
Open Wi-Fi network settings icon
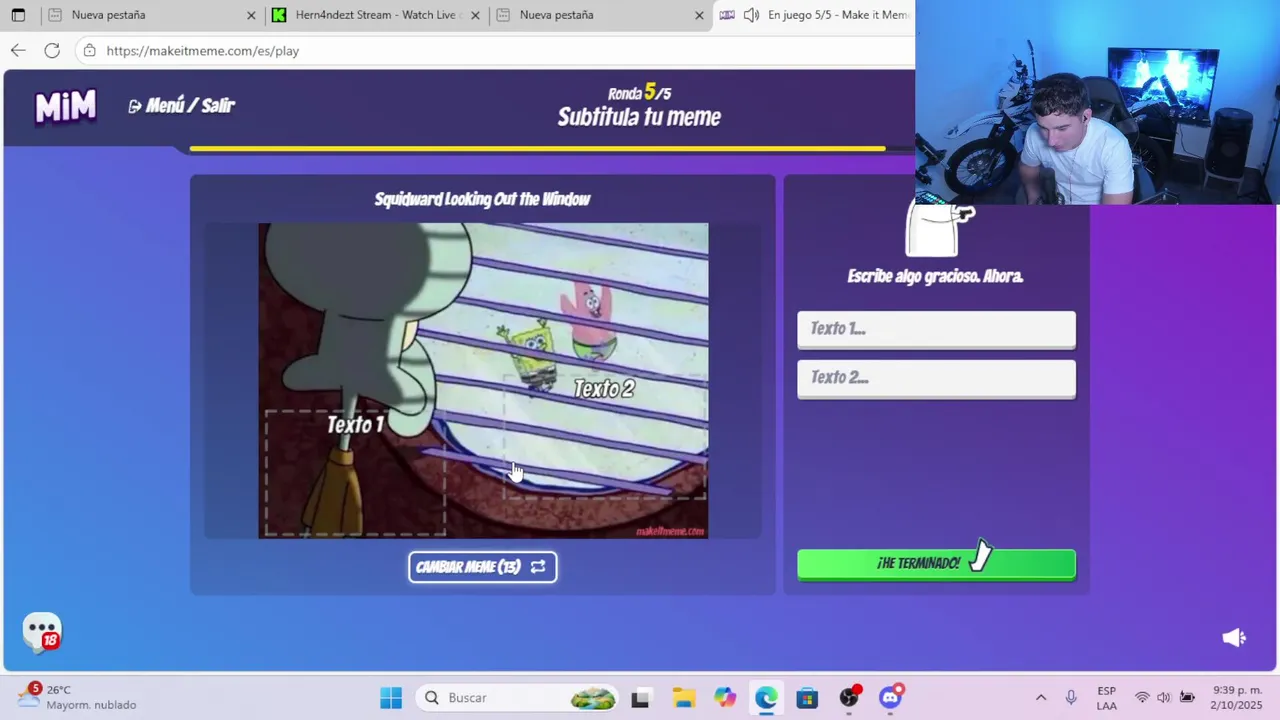point(1142,698)
